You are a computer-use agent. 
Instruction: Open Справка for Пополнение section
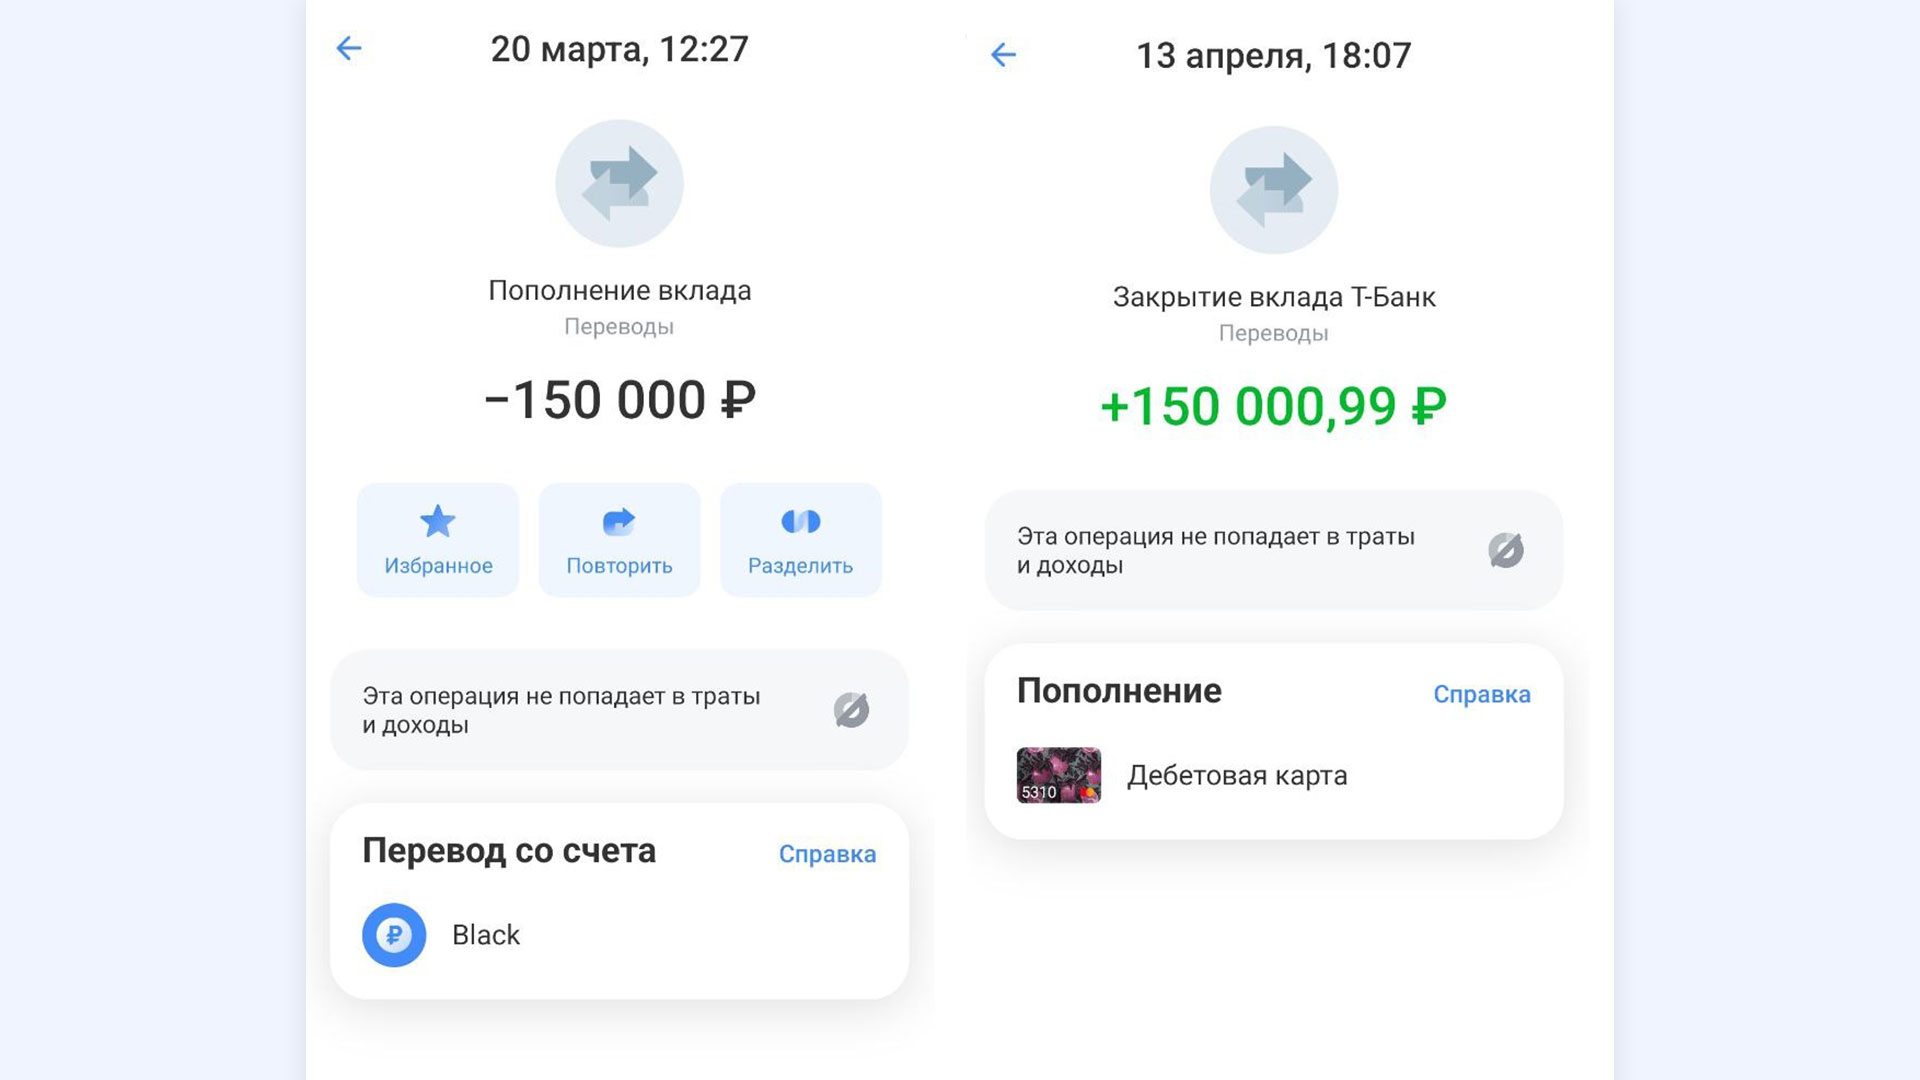pyautogui.click(x=1481, y=694)
